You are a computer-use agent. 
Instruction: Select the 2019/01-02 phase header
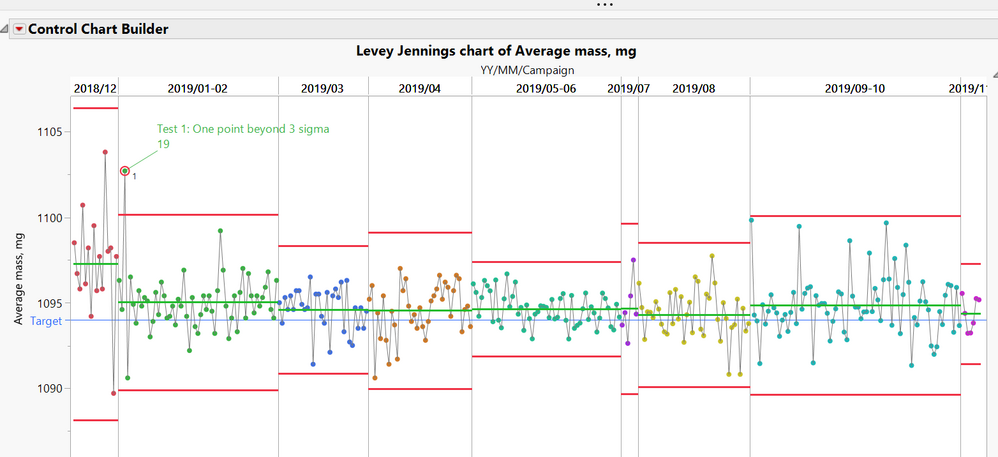tap(197, 88)
